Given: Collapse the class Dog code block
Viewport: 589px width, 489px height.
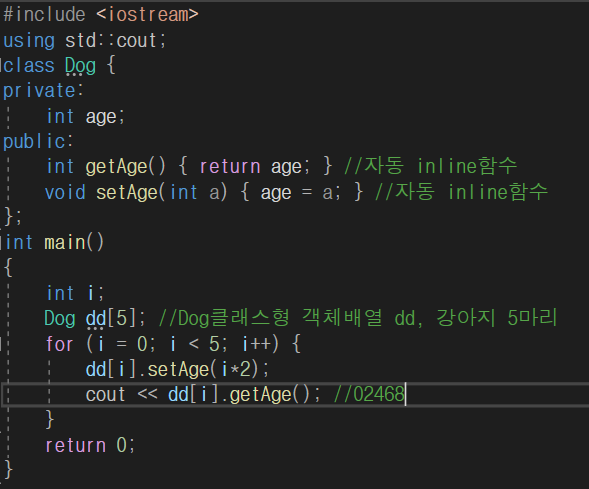Looking at the screenshot, I should coord(1,66).
